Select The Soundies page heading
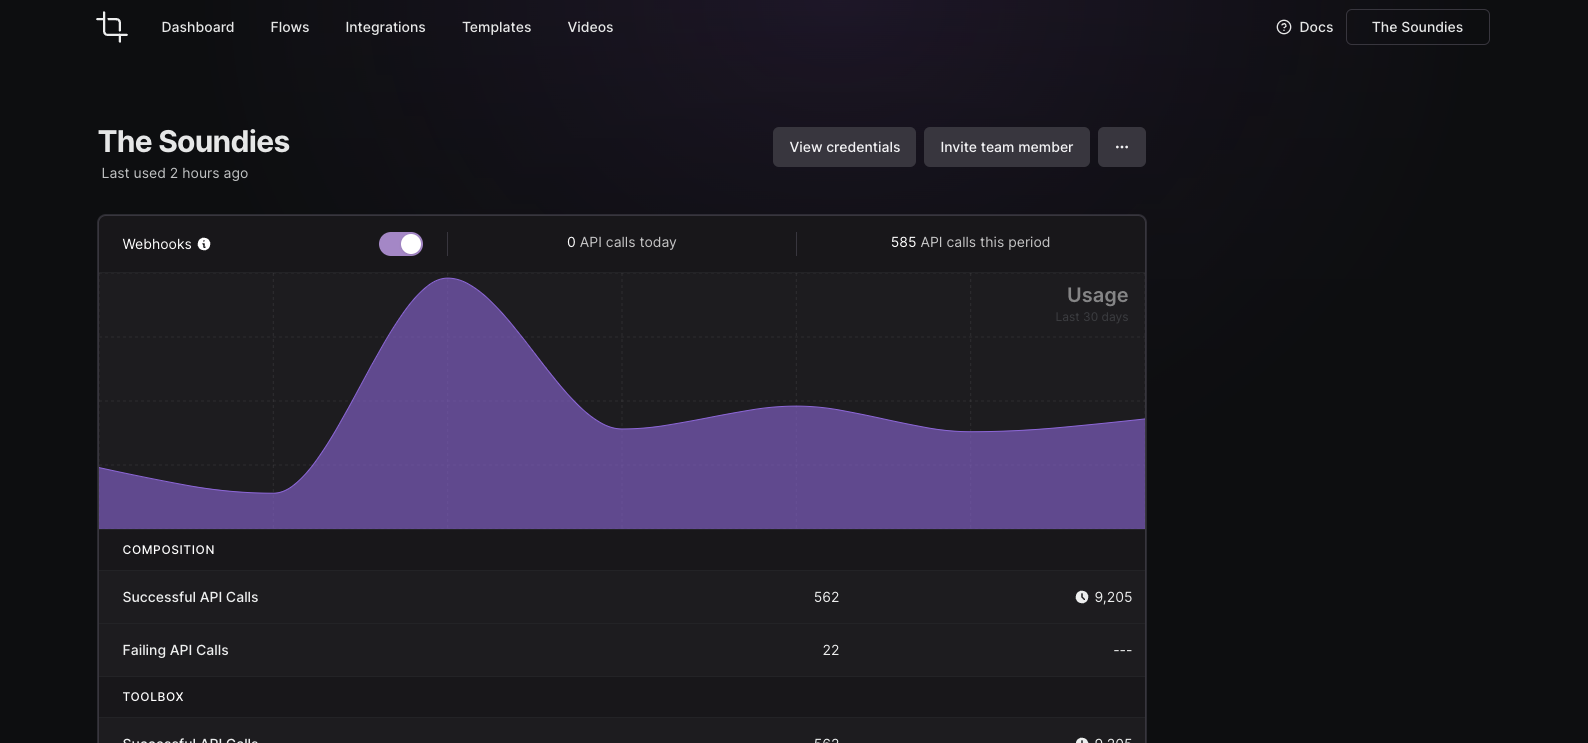The width and height of the screenshot is (1588, 743). pyautogui.click(x=194, y=142)
